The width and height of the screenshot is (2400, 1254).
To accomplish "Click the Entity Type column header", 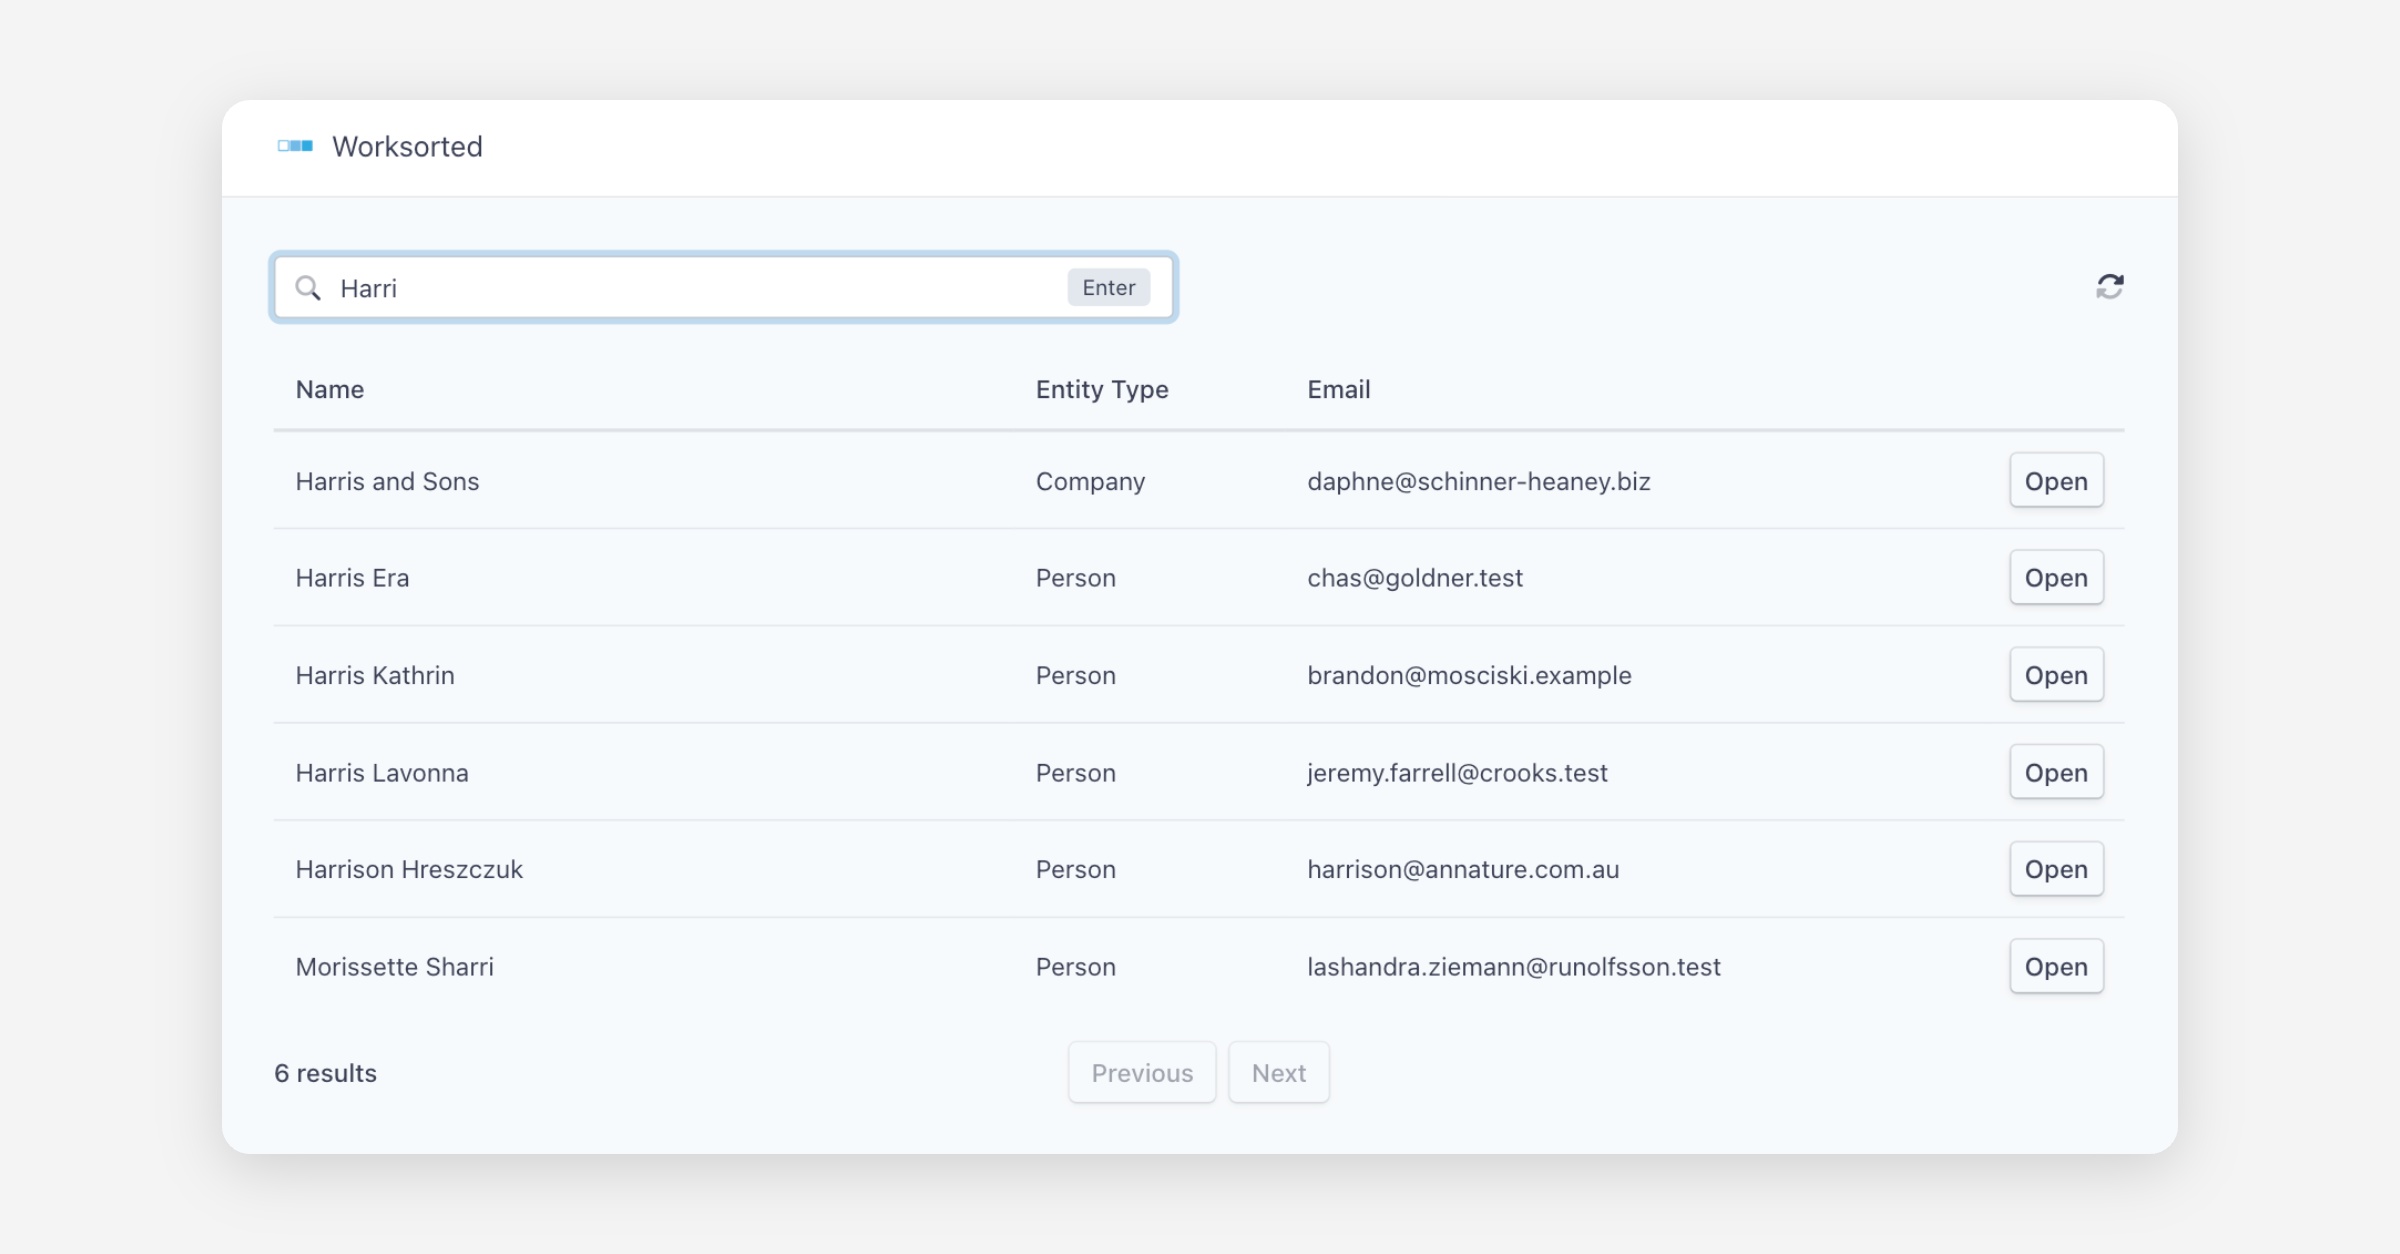I will [1101, 389].
